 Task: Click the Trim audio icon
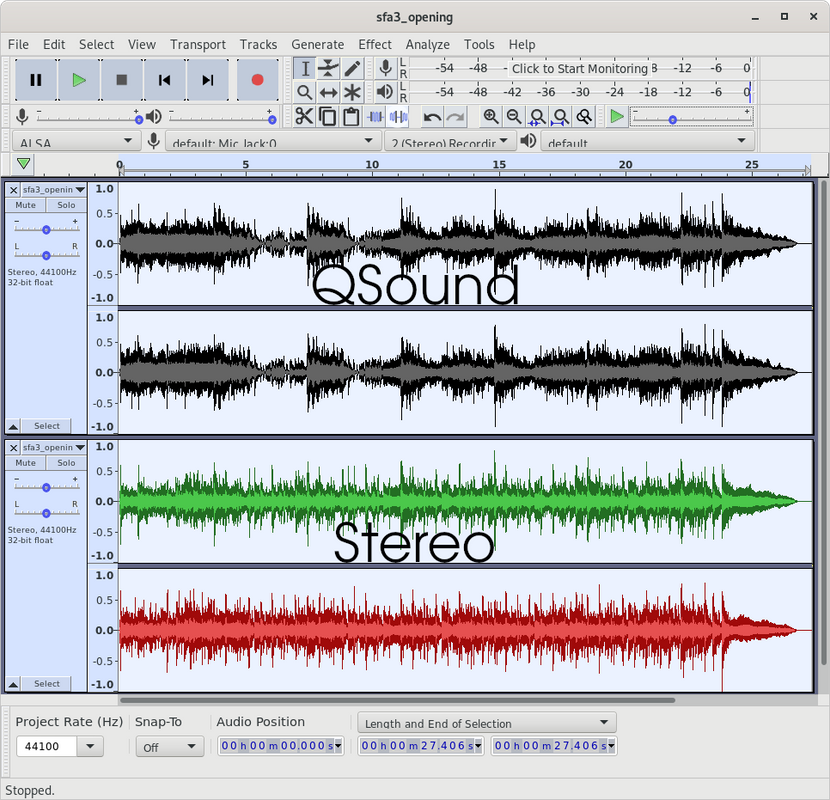tap(375, 116)
